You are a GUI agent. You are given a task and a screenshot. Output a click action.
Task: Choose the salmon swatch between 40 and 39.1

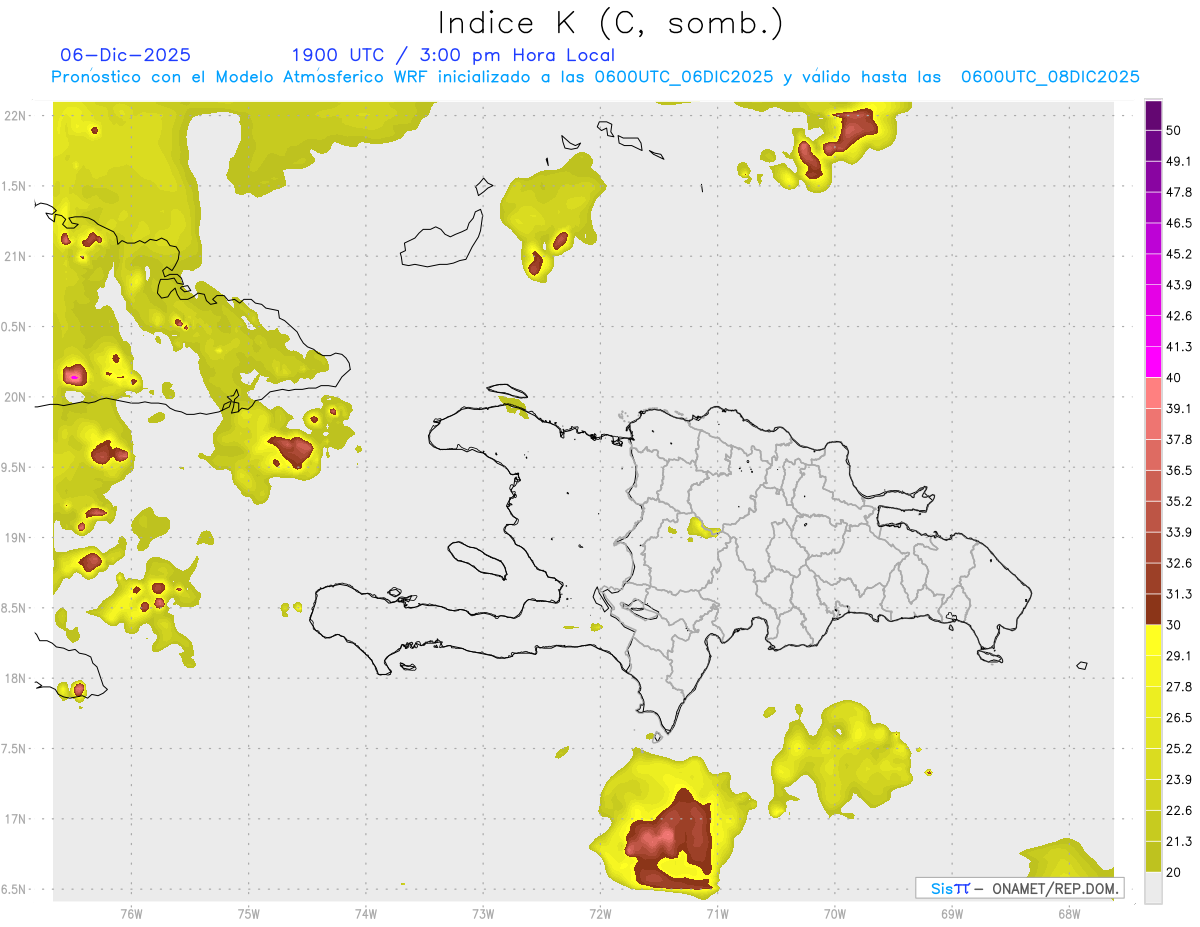point(1153,393)
